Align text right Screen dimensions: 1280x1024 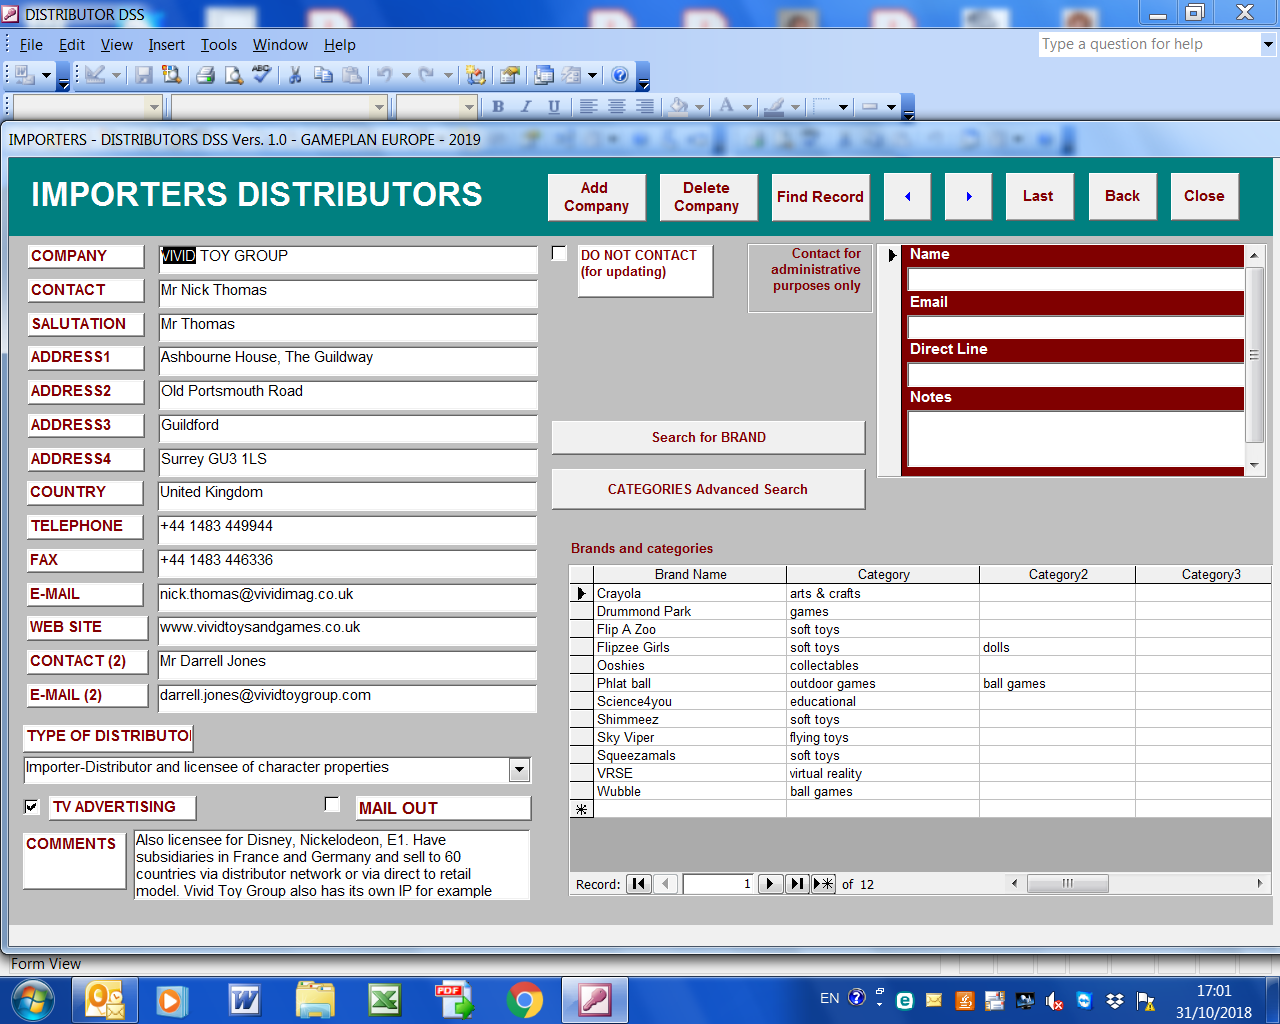point(644,107)
